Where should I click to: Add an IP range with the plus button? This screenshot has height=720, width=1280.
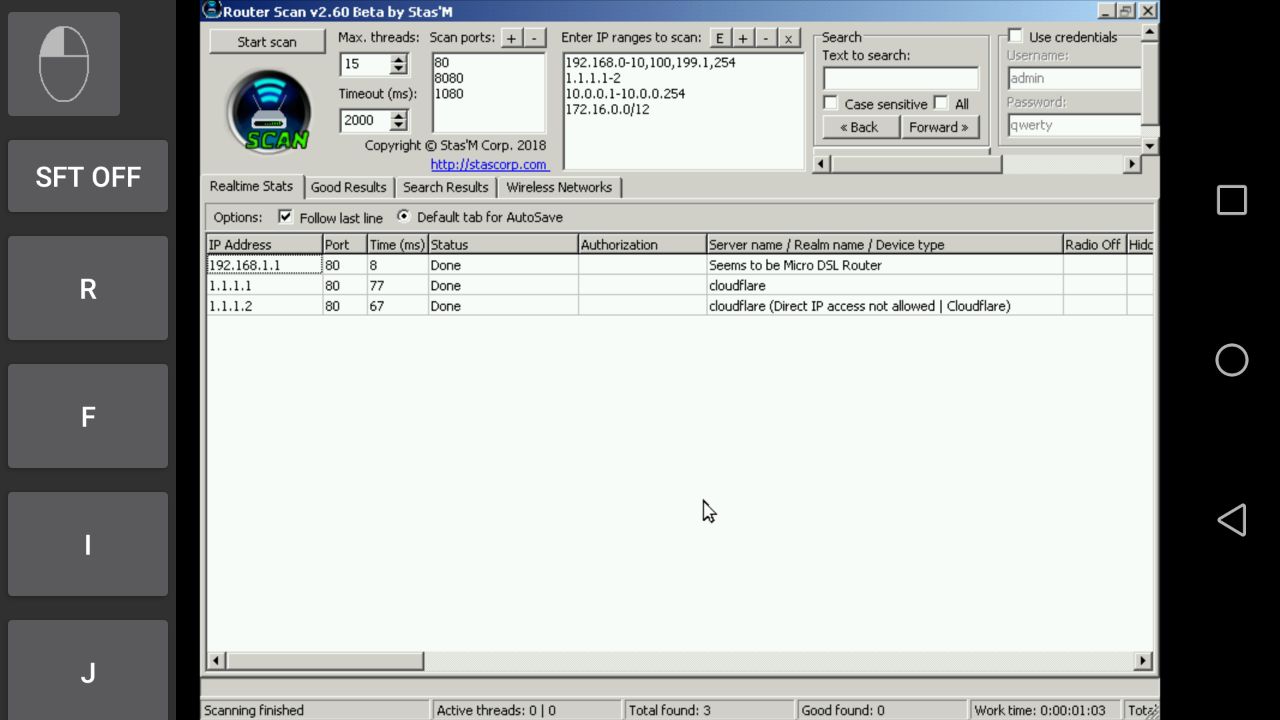(743, 38)
